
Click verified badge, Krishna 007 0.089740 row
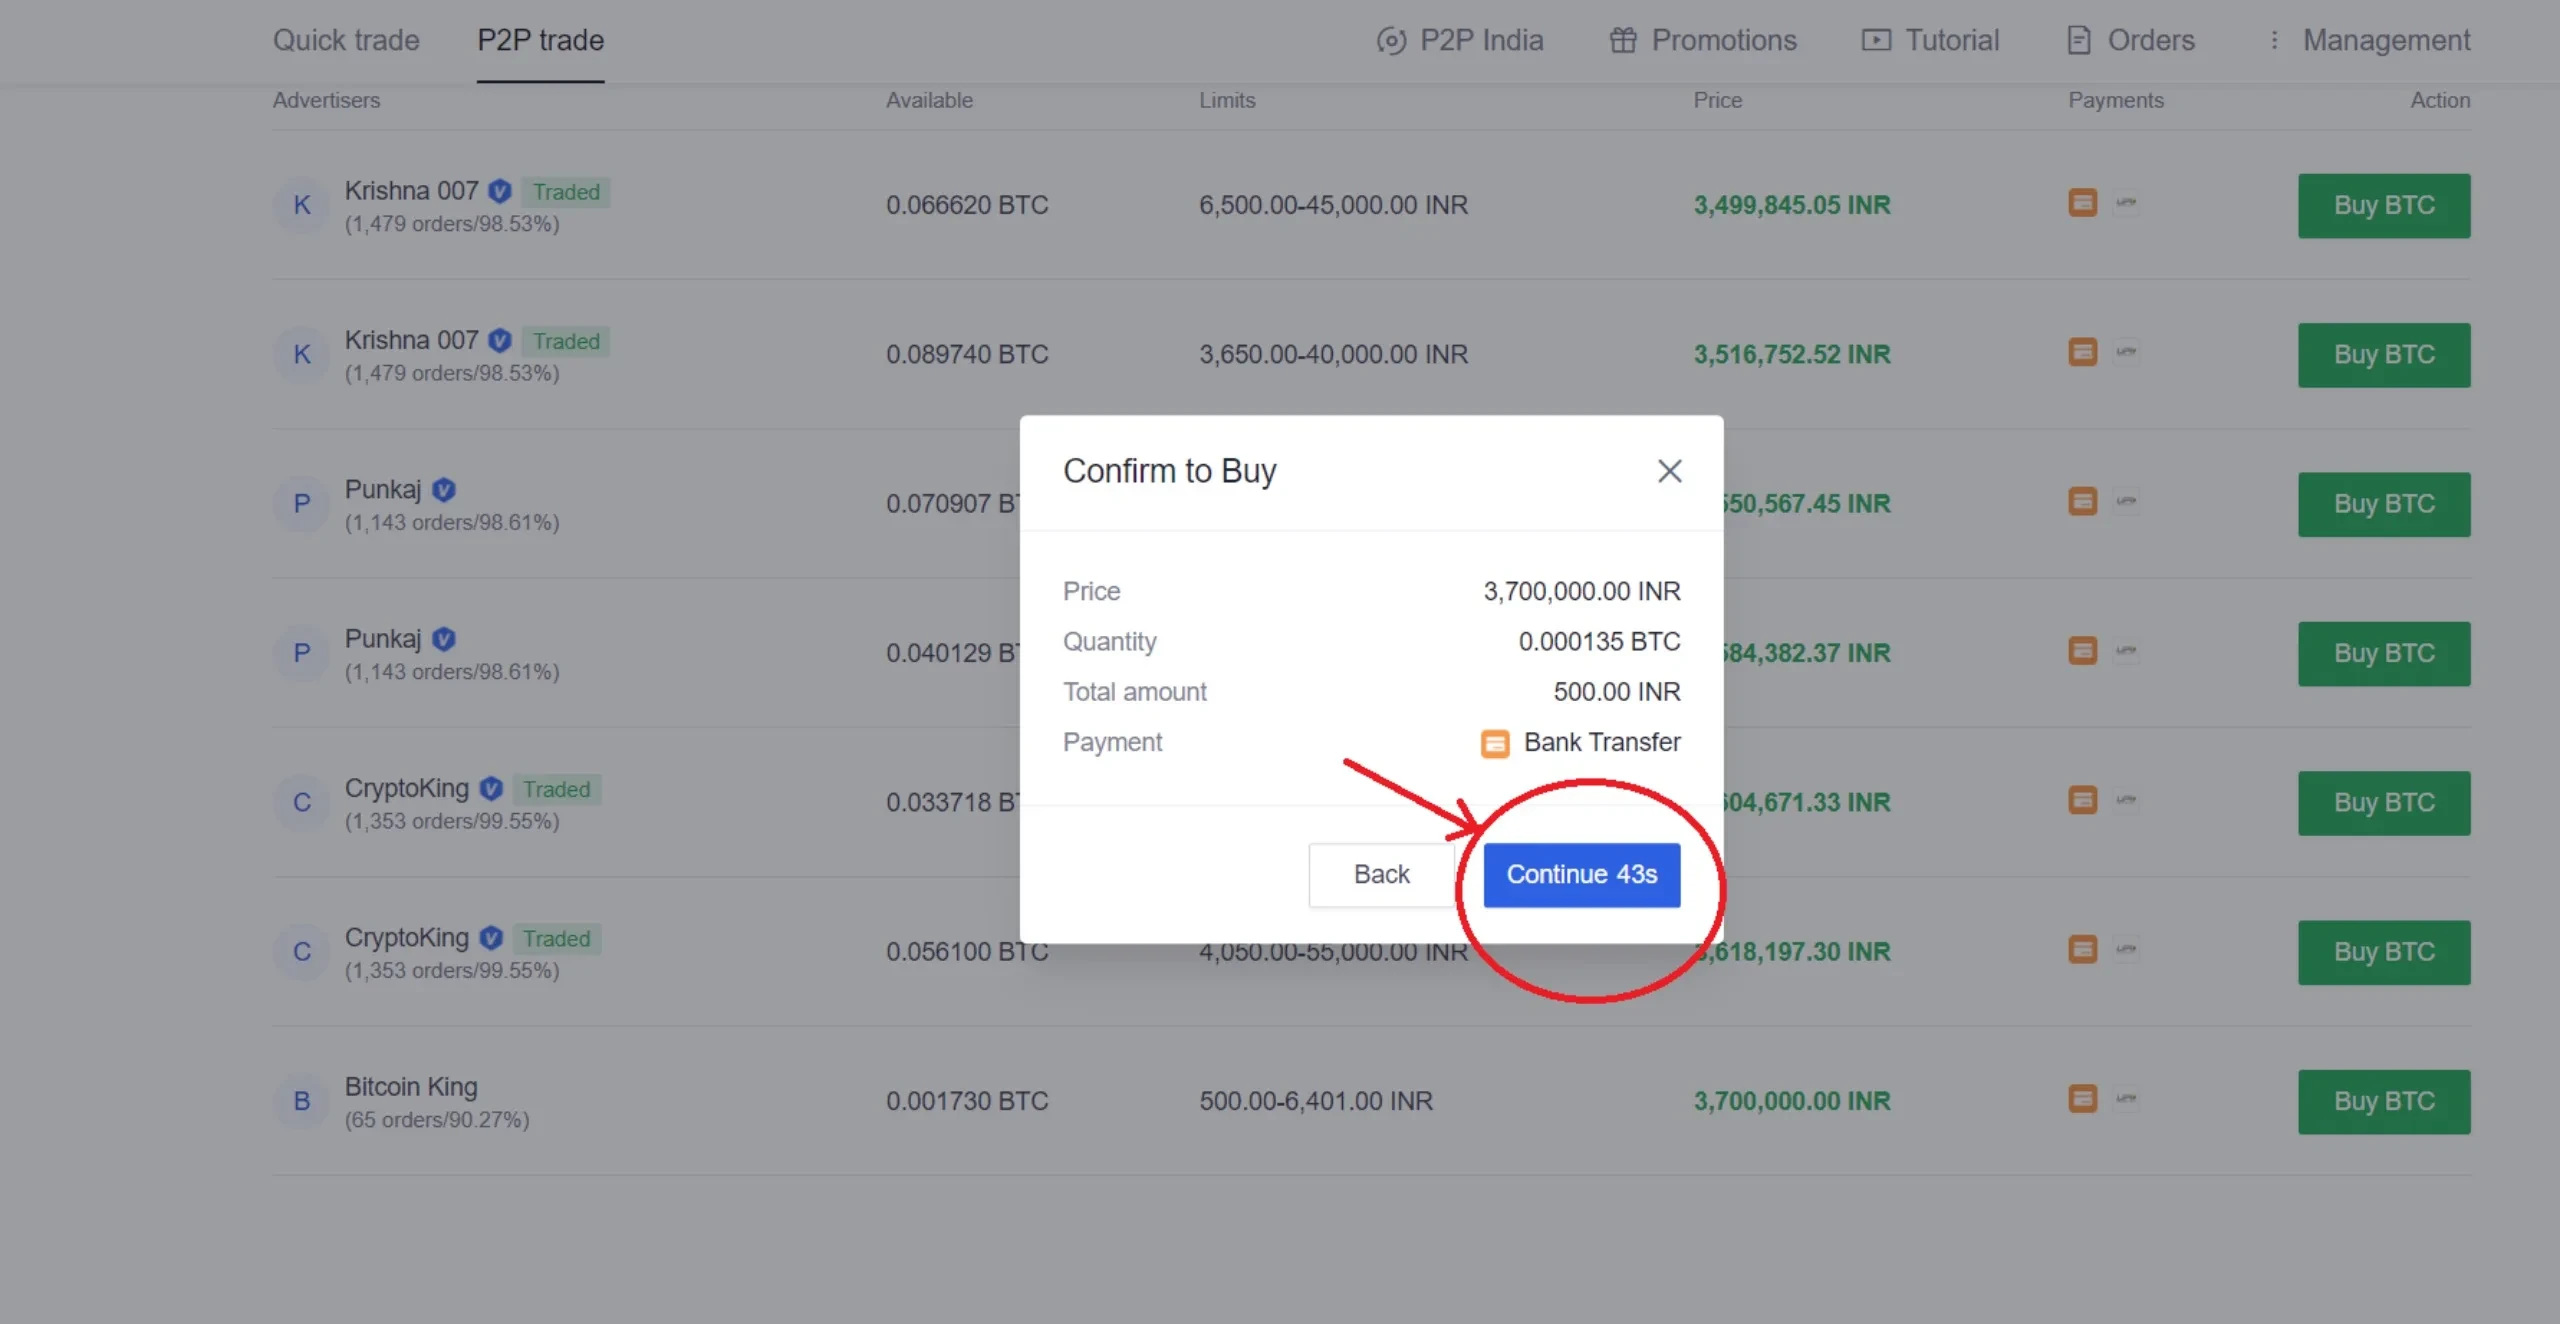point(500,340)
